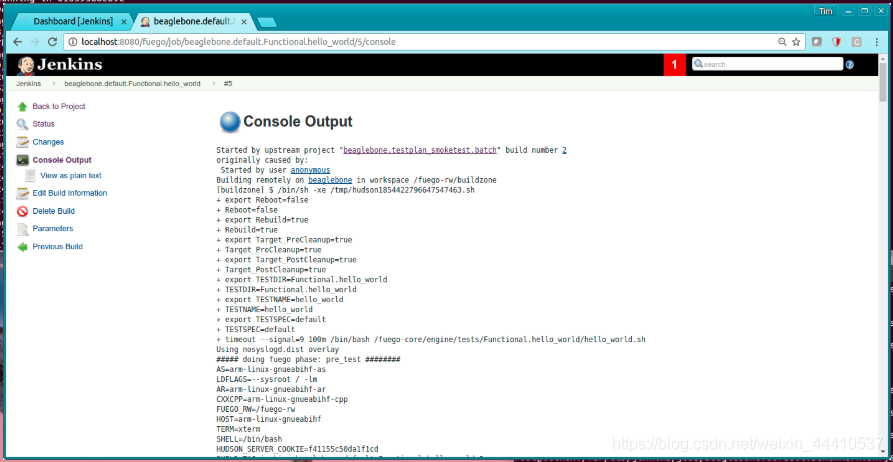Click the Edit Build Information pencil icon

click(22, 194)
